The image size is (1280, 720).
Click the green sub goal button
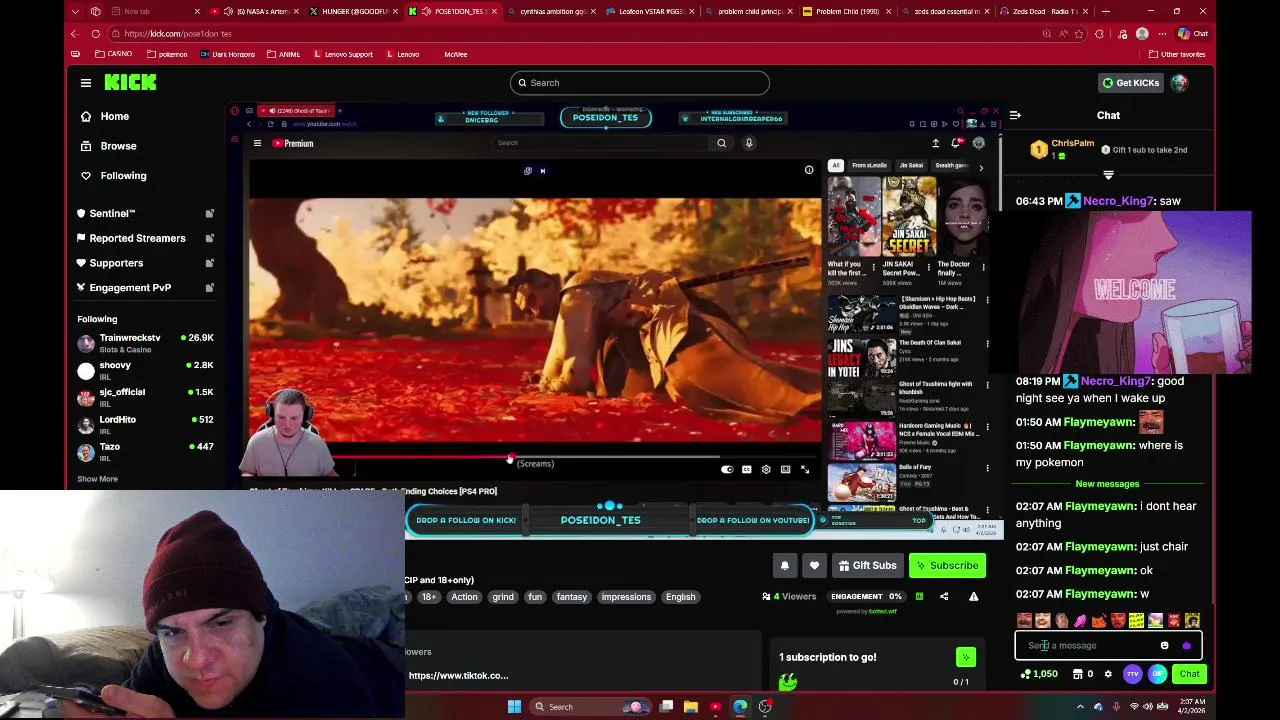pyautogui.click(x=965, y=657)
